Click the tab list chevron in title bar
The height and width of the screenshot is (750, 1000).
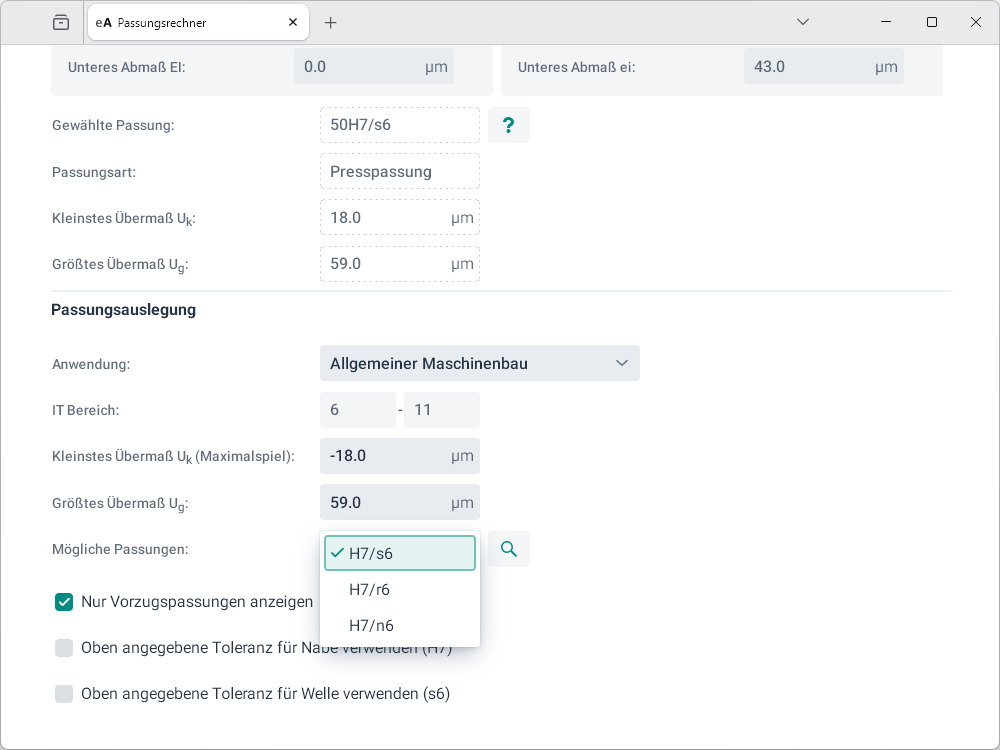click(803, 22)
